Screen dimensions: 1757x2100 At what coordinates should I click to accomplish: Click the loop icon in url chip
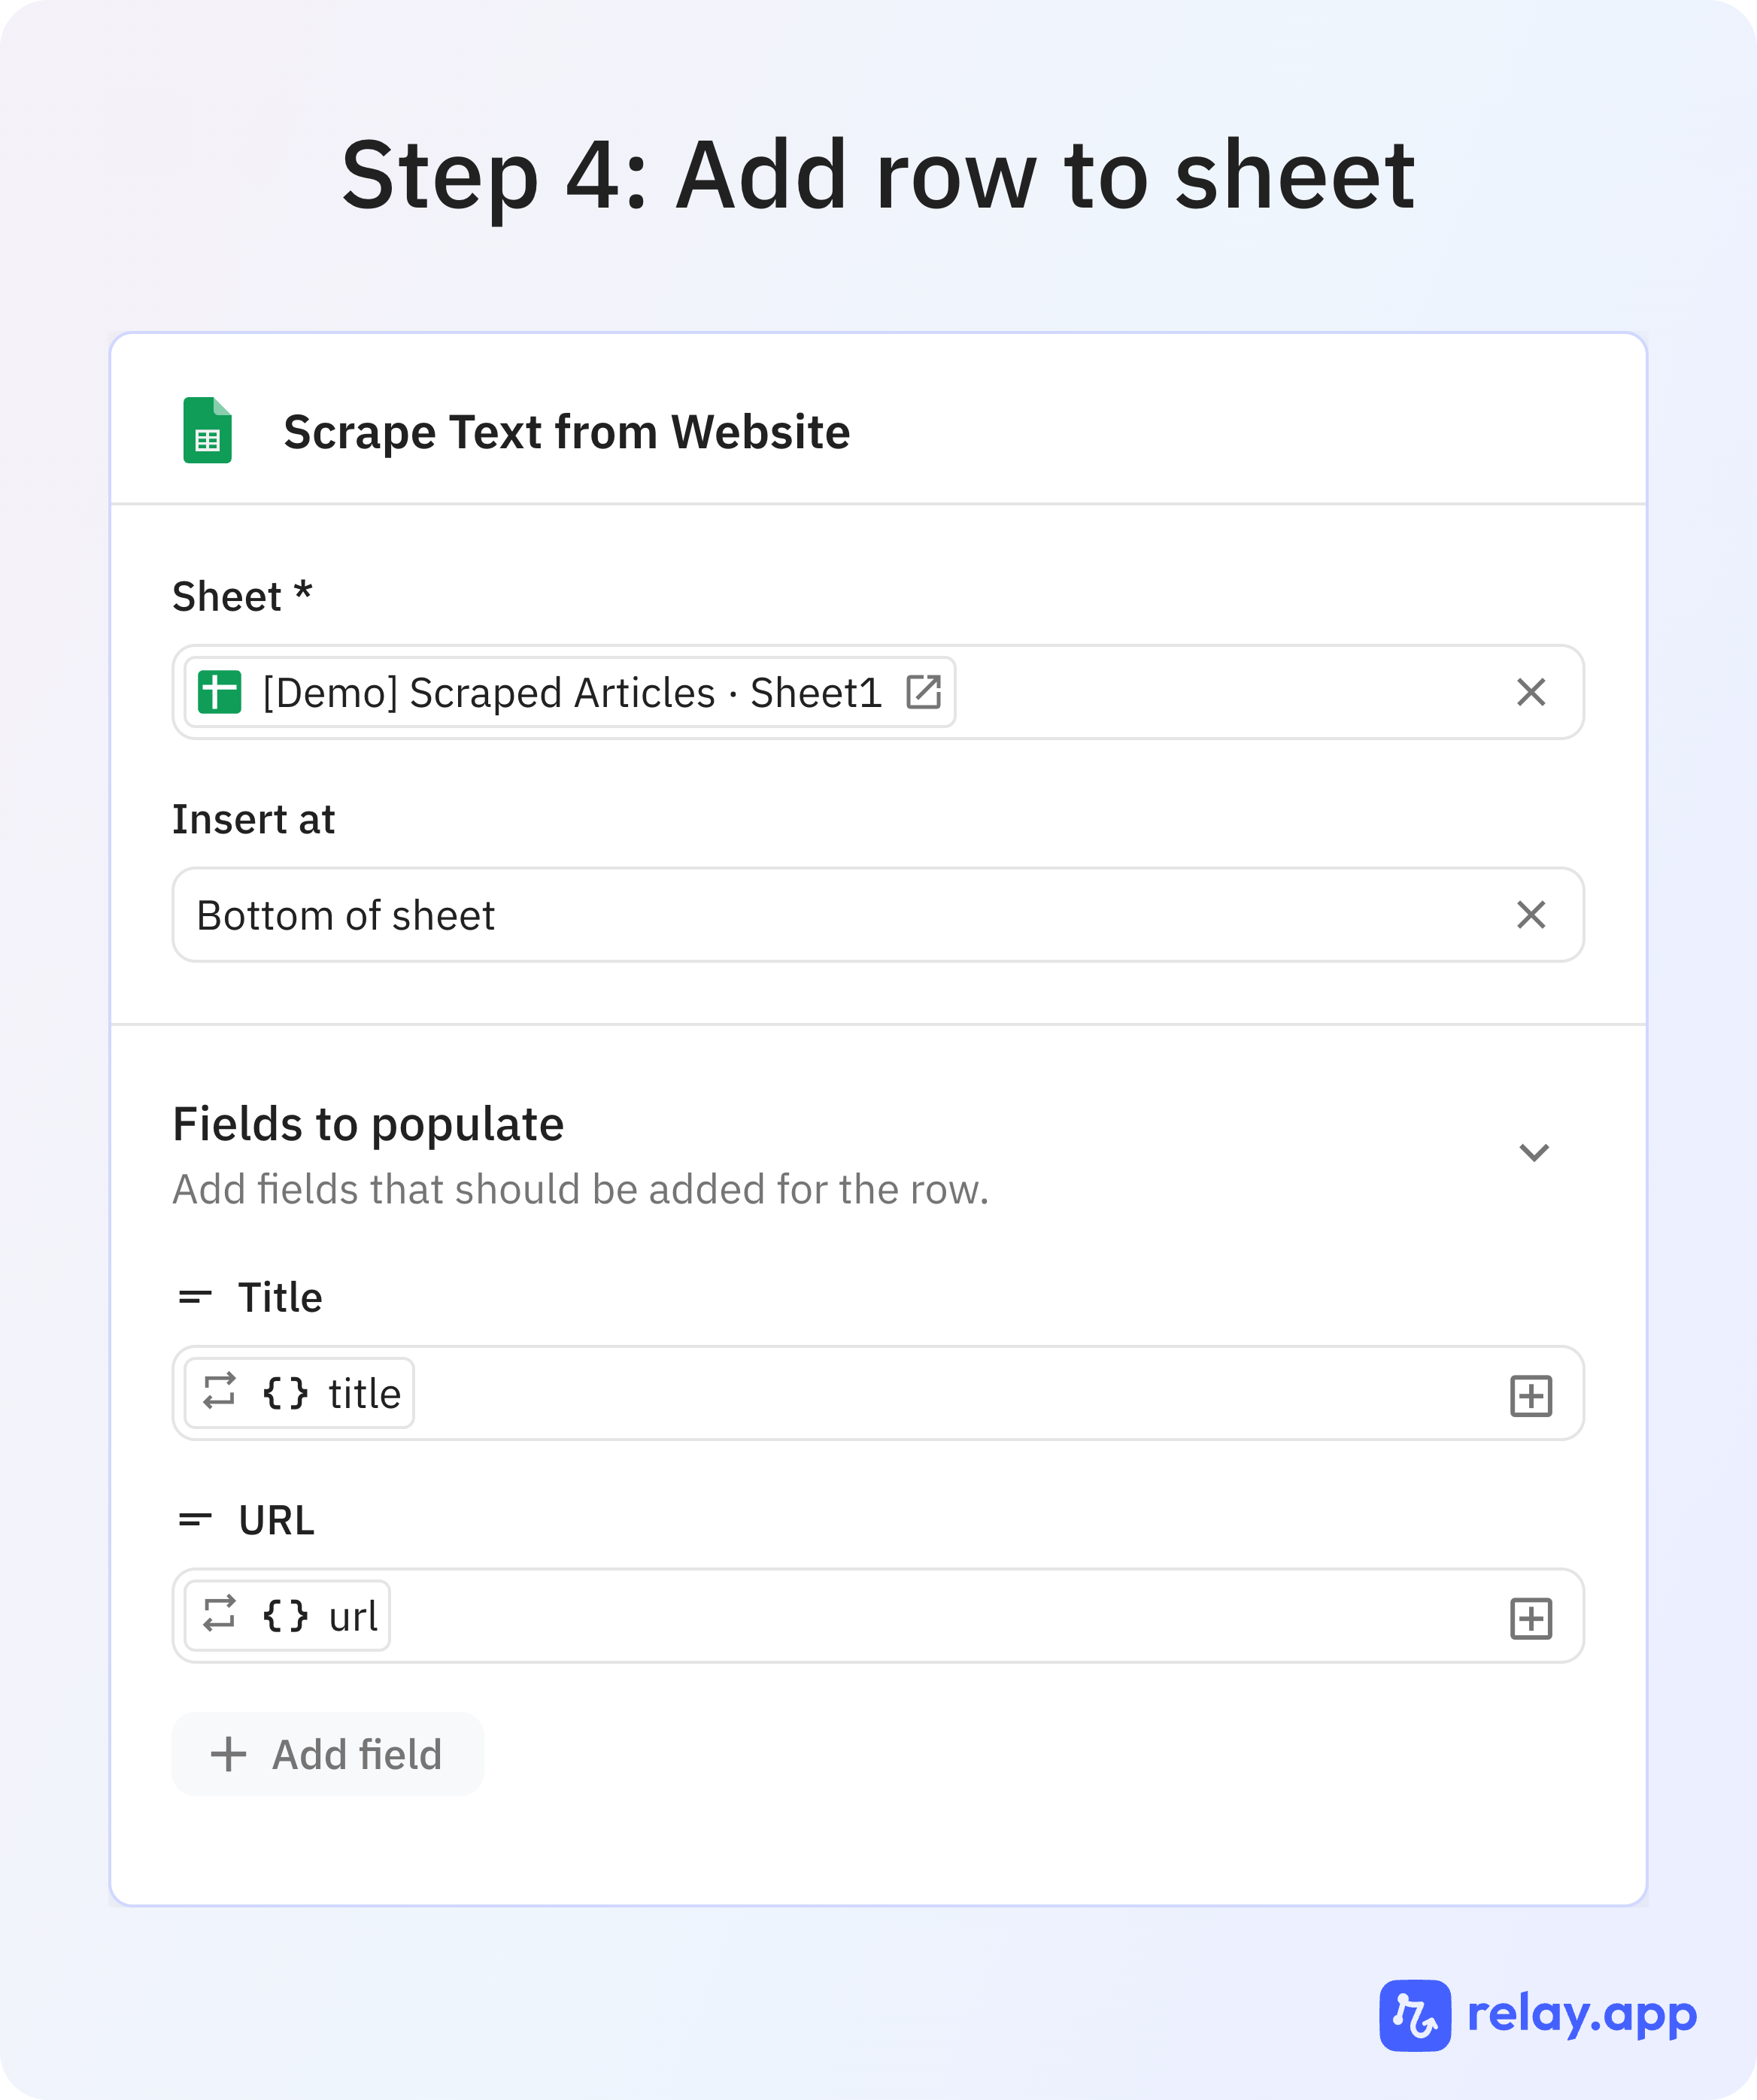[219, 1615]
